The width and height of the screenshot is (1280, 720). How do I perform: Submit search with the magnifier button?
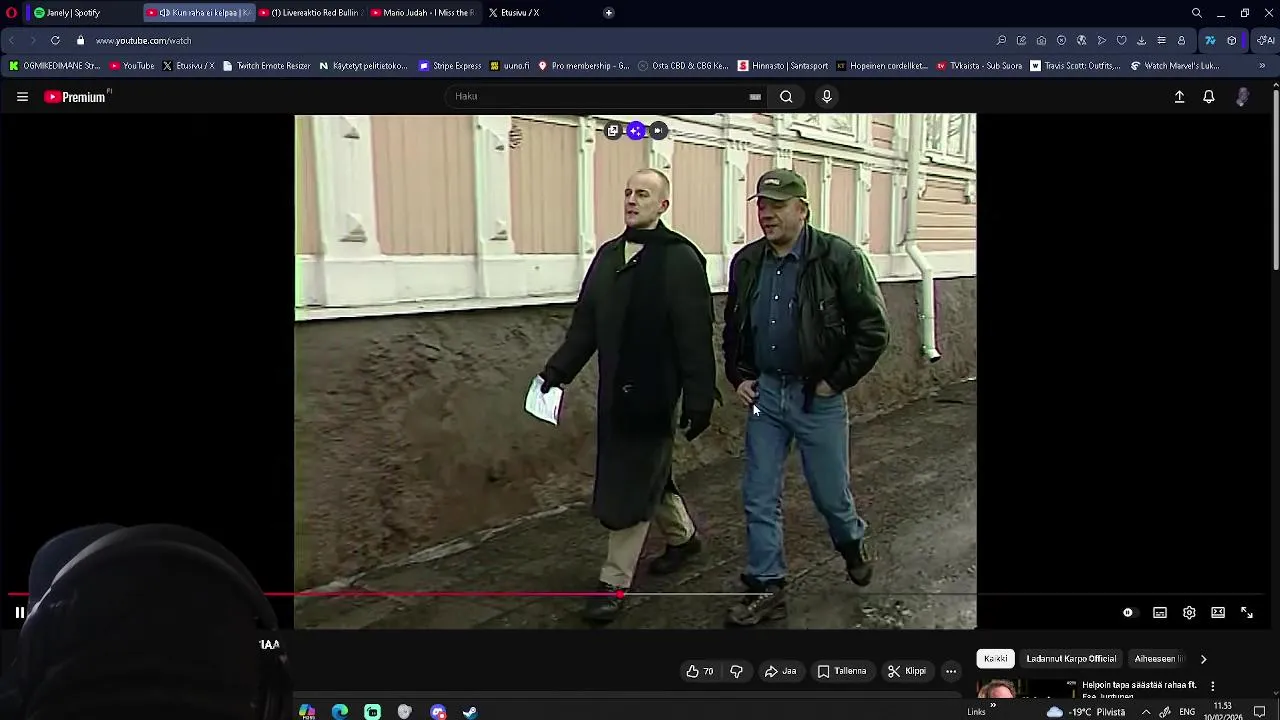tap(786, 97)
